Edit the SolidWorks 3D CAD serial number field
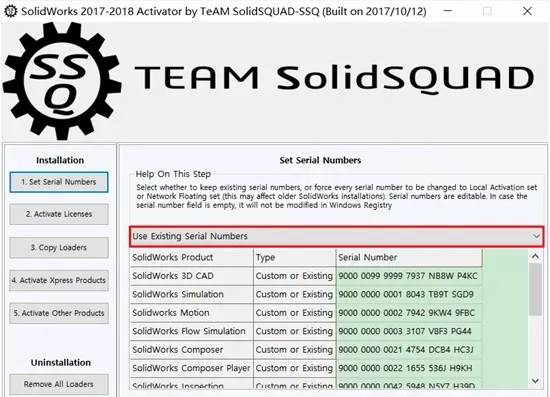This screenshot has height=397, width=550. [409, 276]
